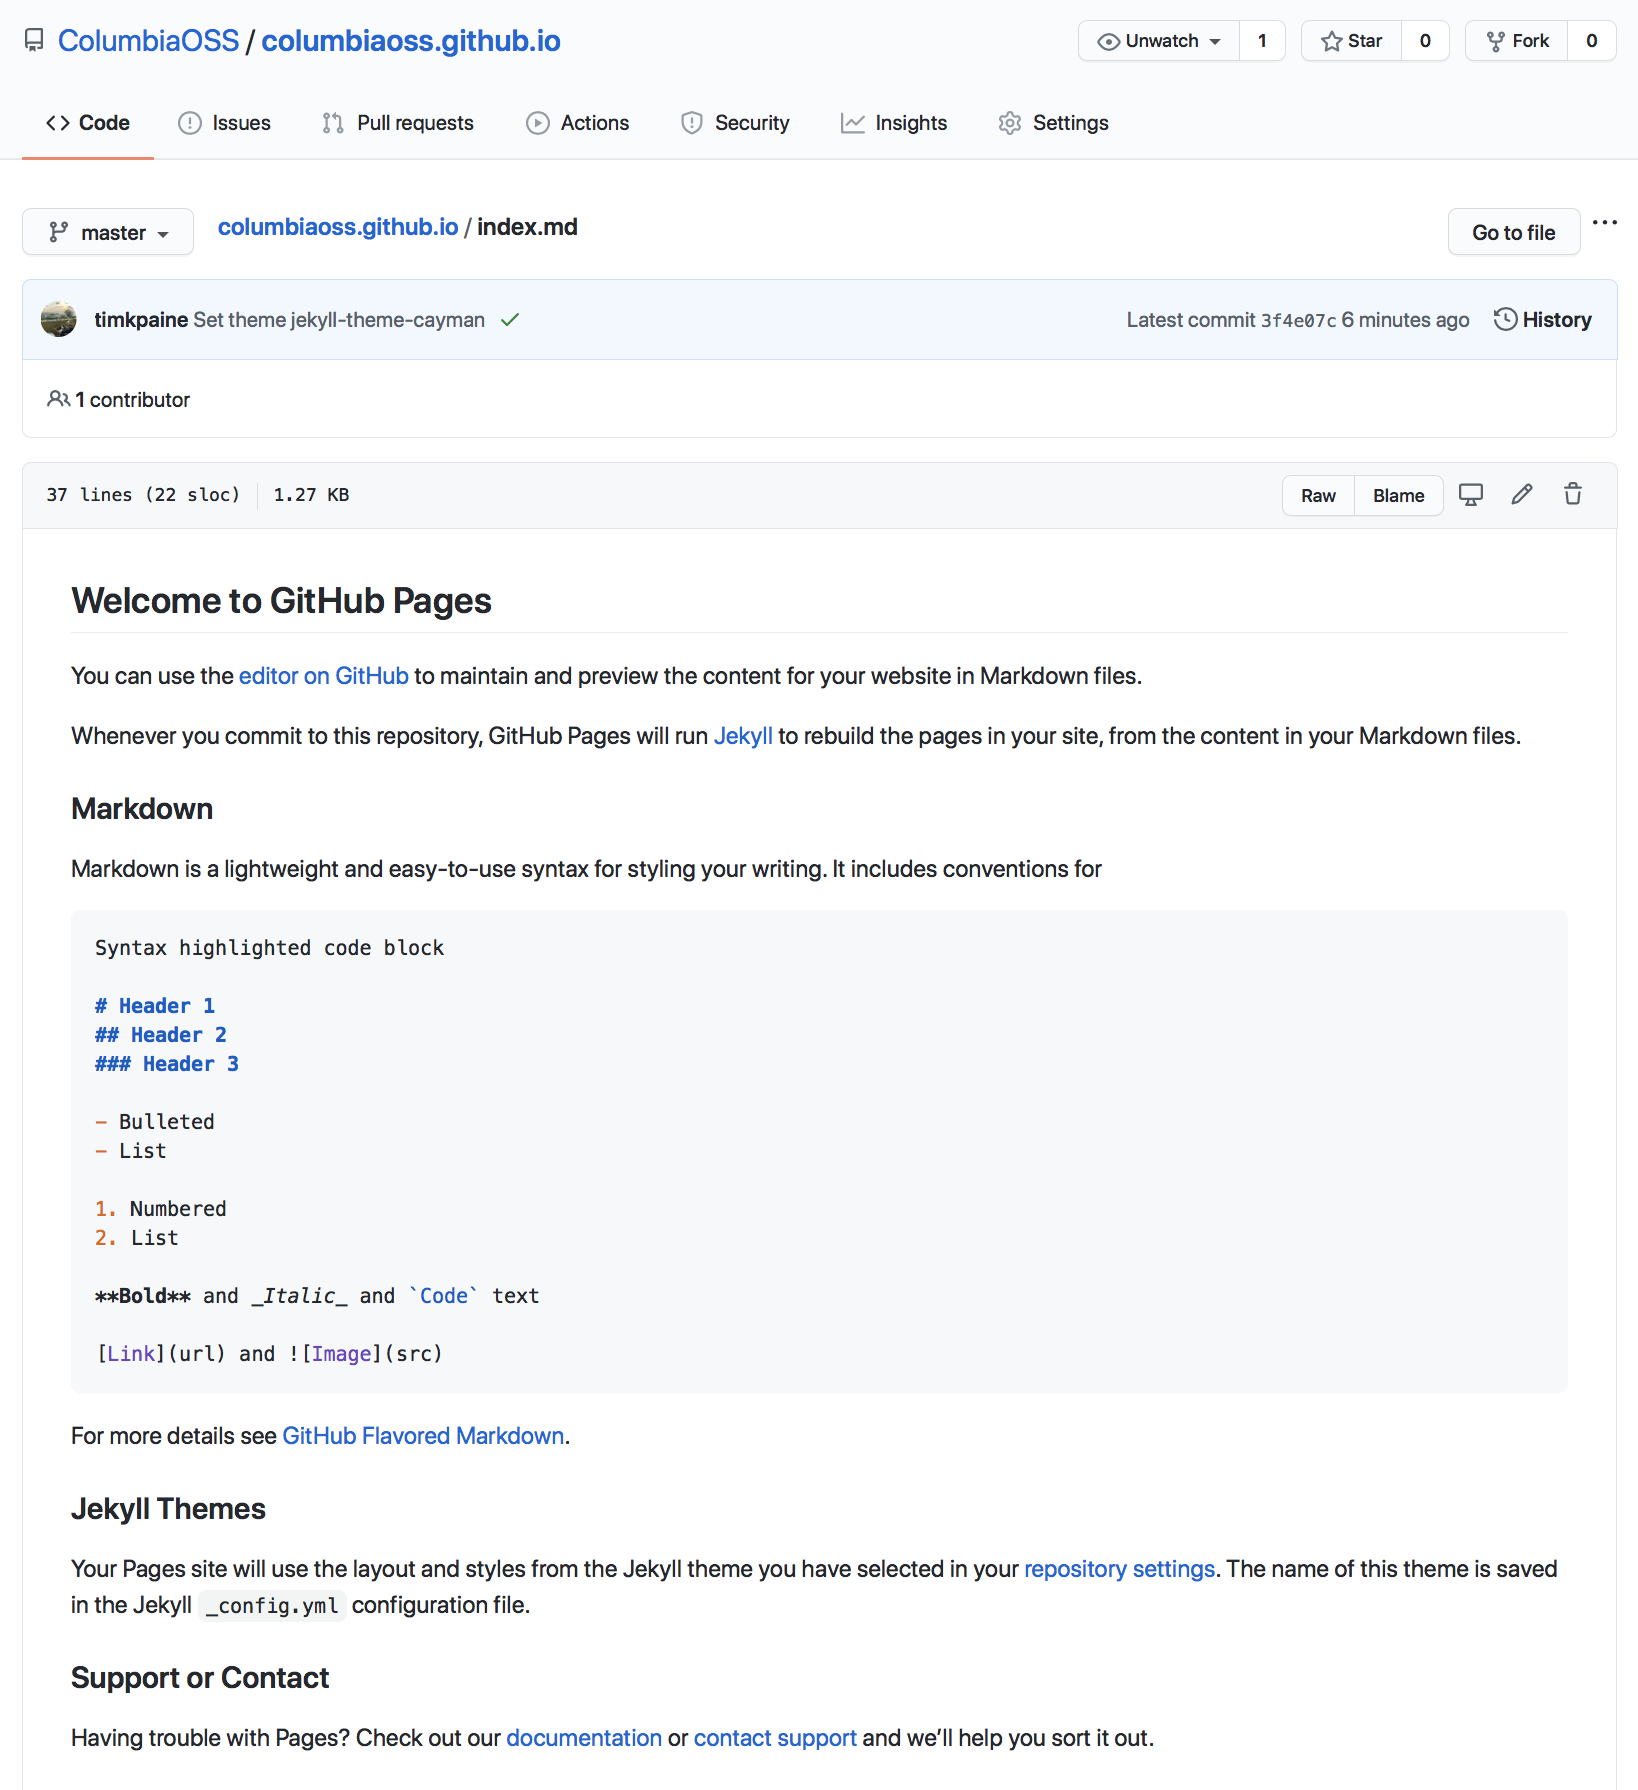Click the index.md filename in breadcrumb
Viewport: 1638px width, 1790px height.
pyautogui.click(x=527, y=227)
